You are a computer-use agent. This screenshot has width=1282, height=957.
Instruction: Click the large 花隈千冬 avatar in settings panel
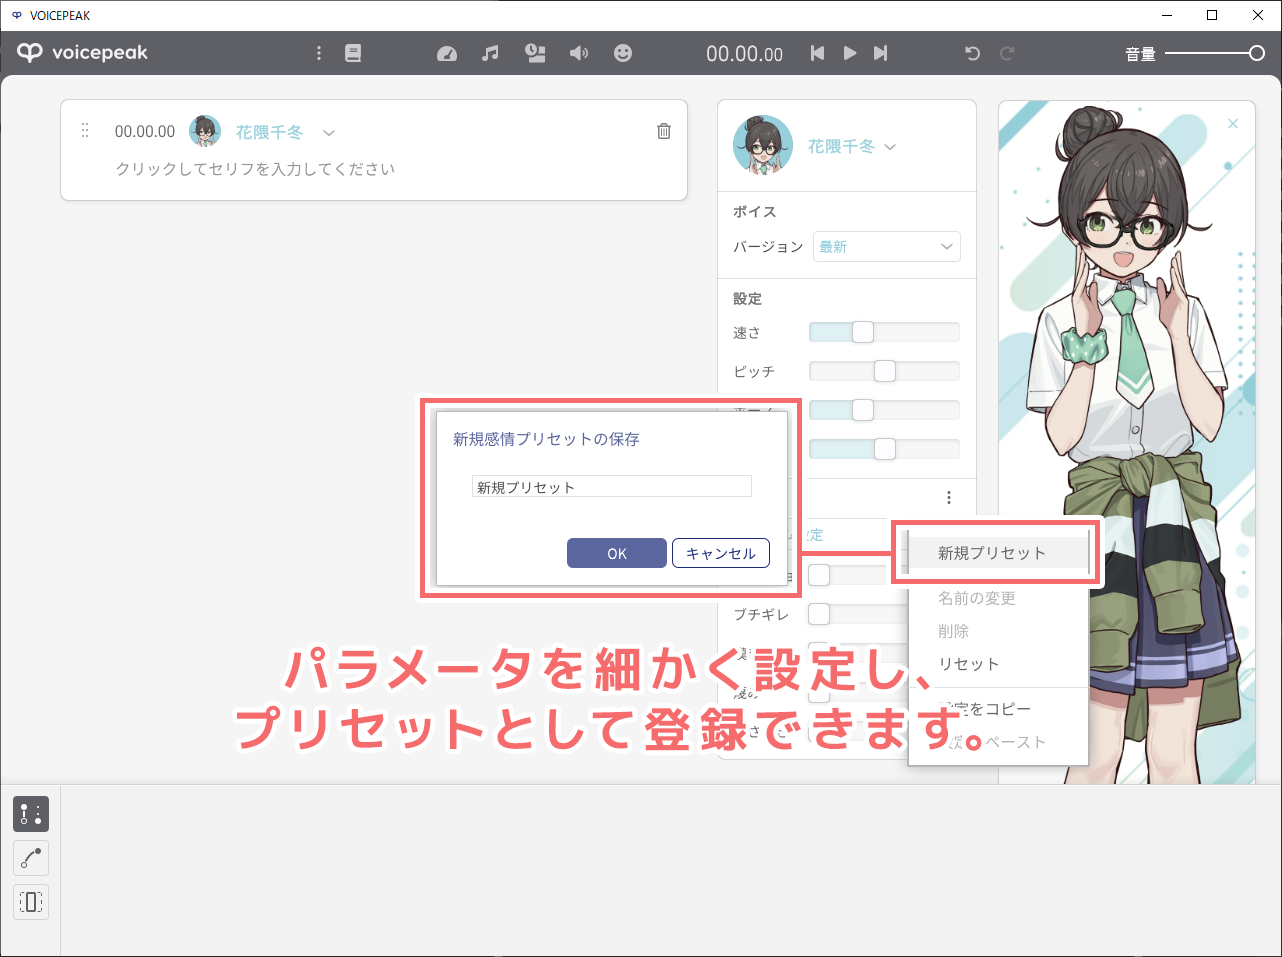click(763, 146)
